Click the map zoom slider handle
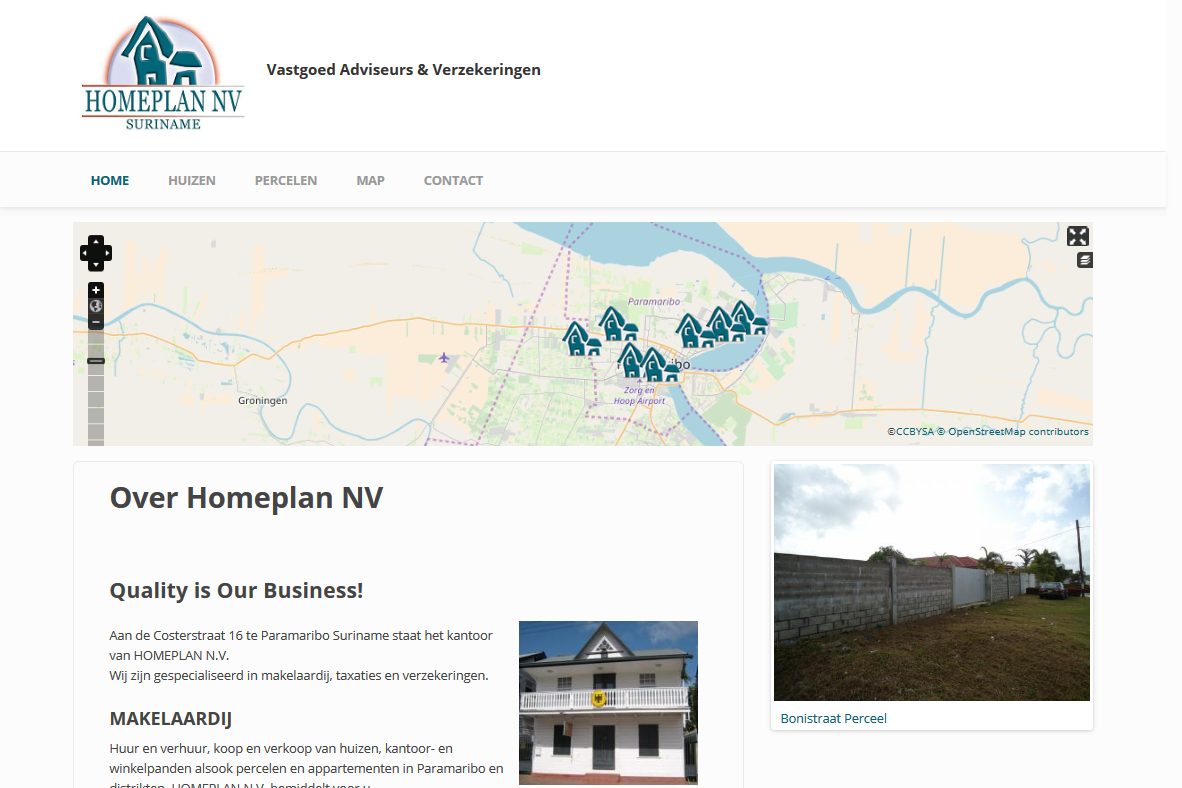This screenshot has width=1182, height=788. click(x=96, y=360)
